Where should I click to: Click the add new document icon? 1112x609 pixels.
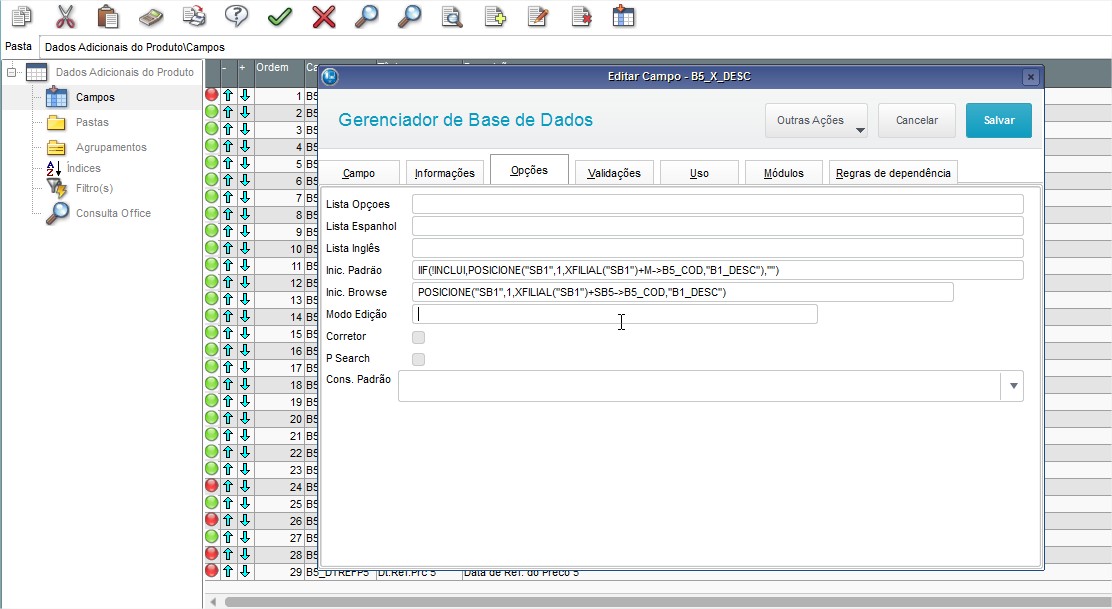pyautogui.click(x=495, y=16)
